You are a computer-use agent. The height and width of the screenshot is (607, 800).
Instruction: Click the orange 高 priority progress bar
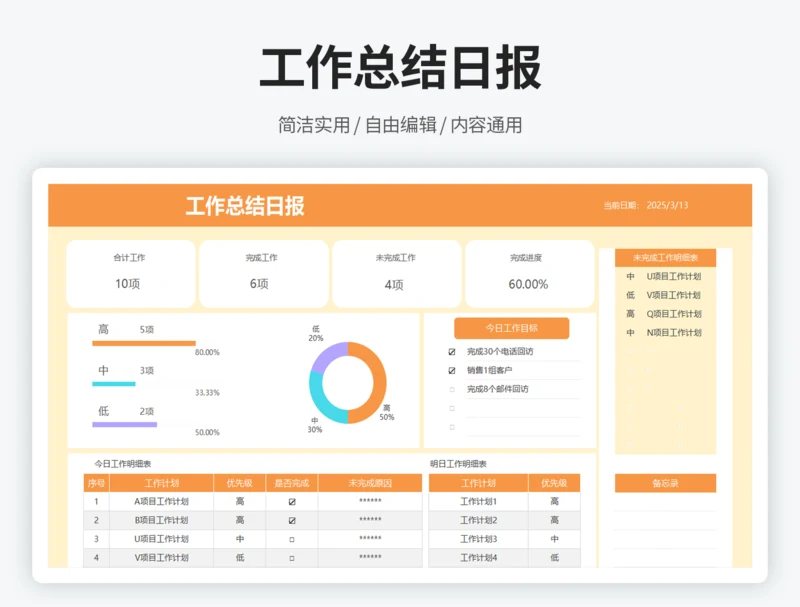point(143,343)
